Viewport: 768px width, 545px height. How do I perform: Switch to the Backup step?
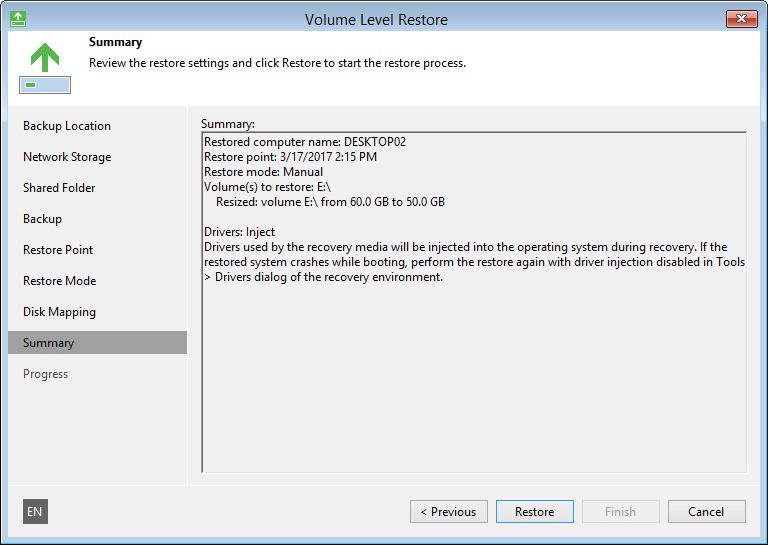click(x=42, y=219)
